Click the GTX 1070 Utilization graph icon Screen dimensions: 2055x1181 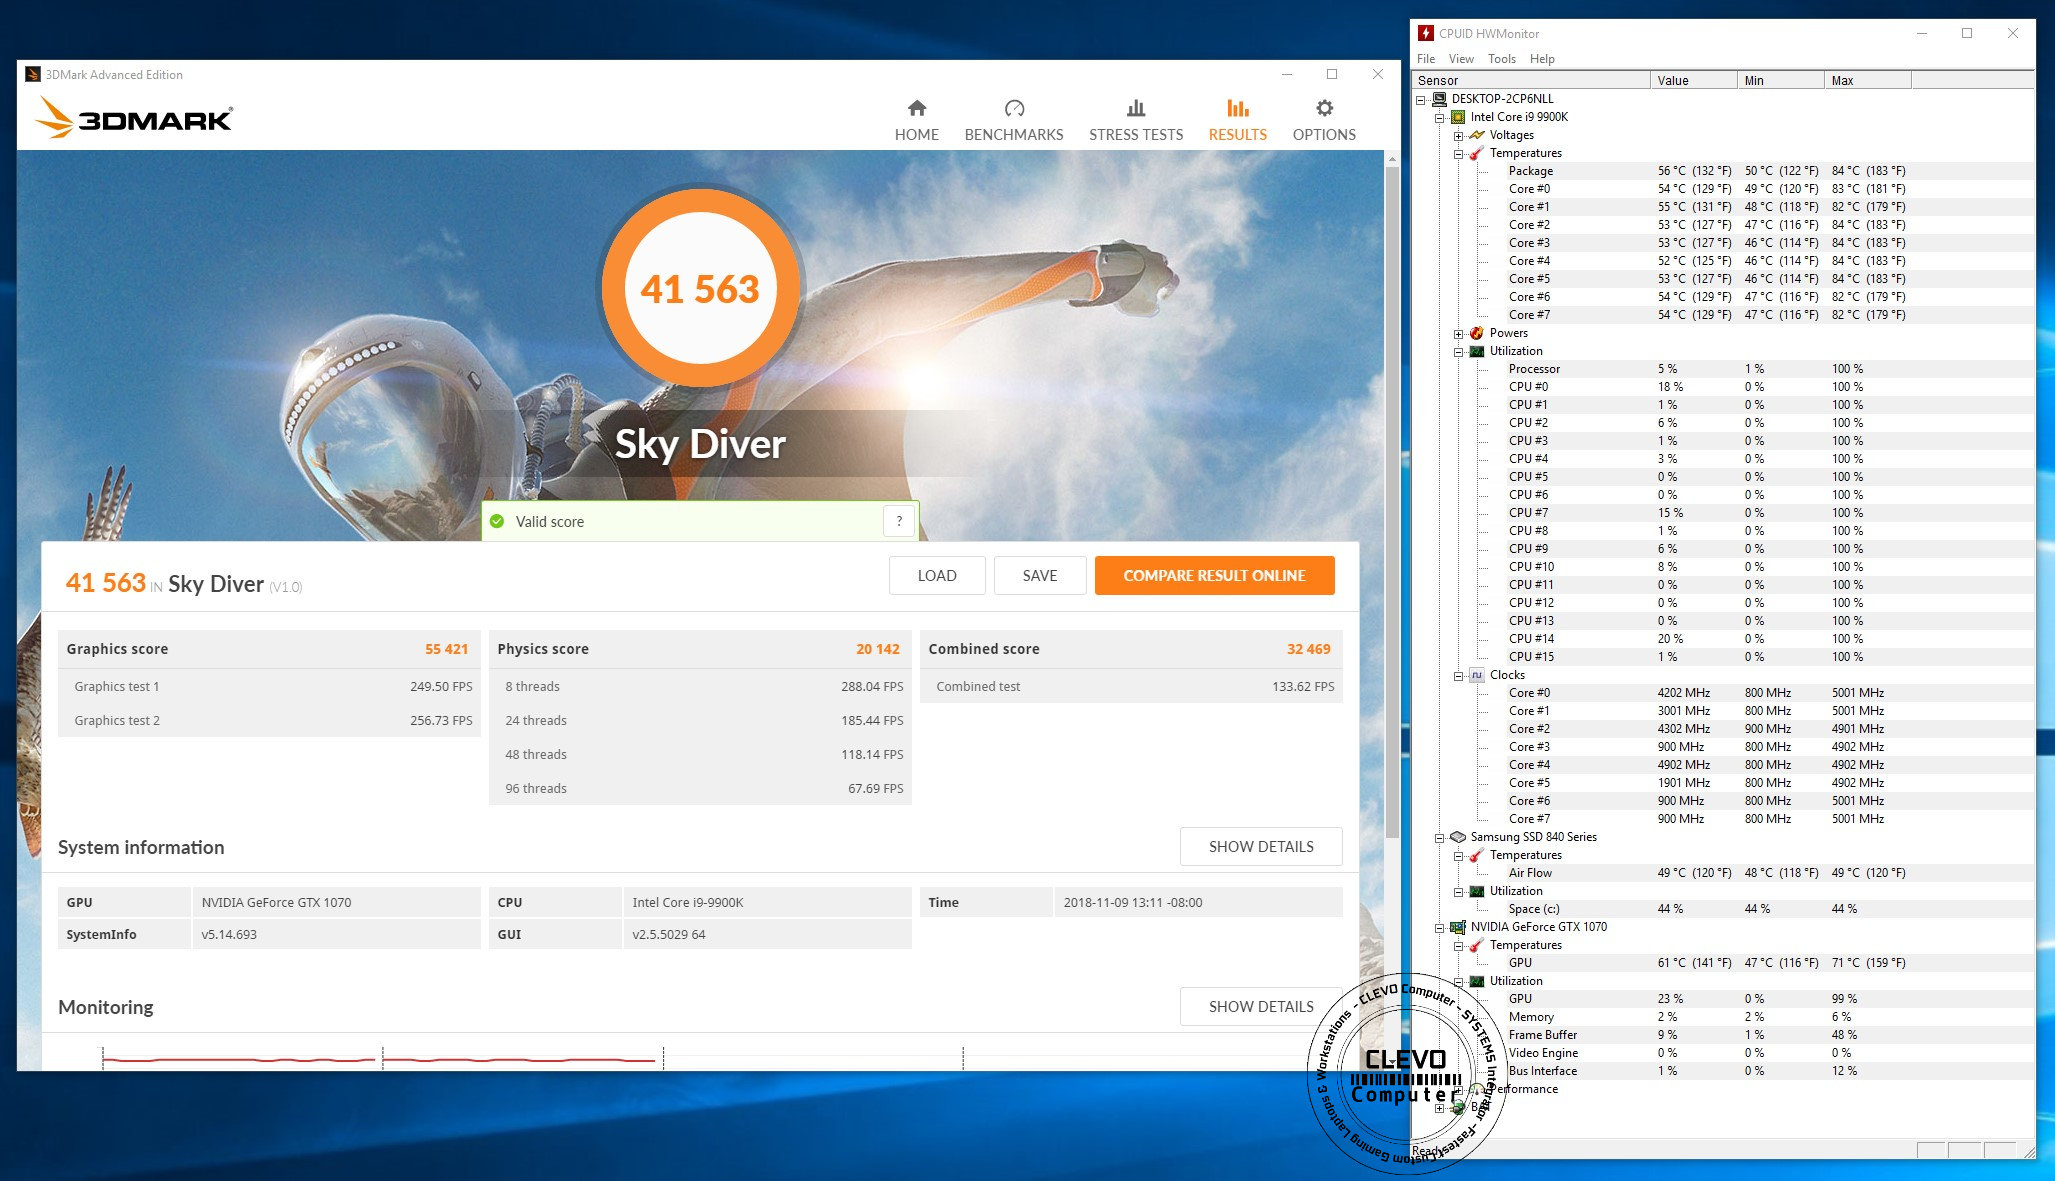coord(1477,981)
